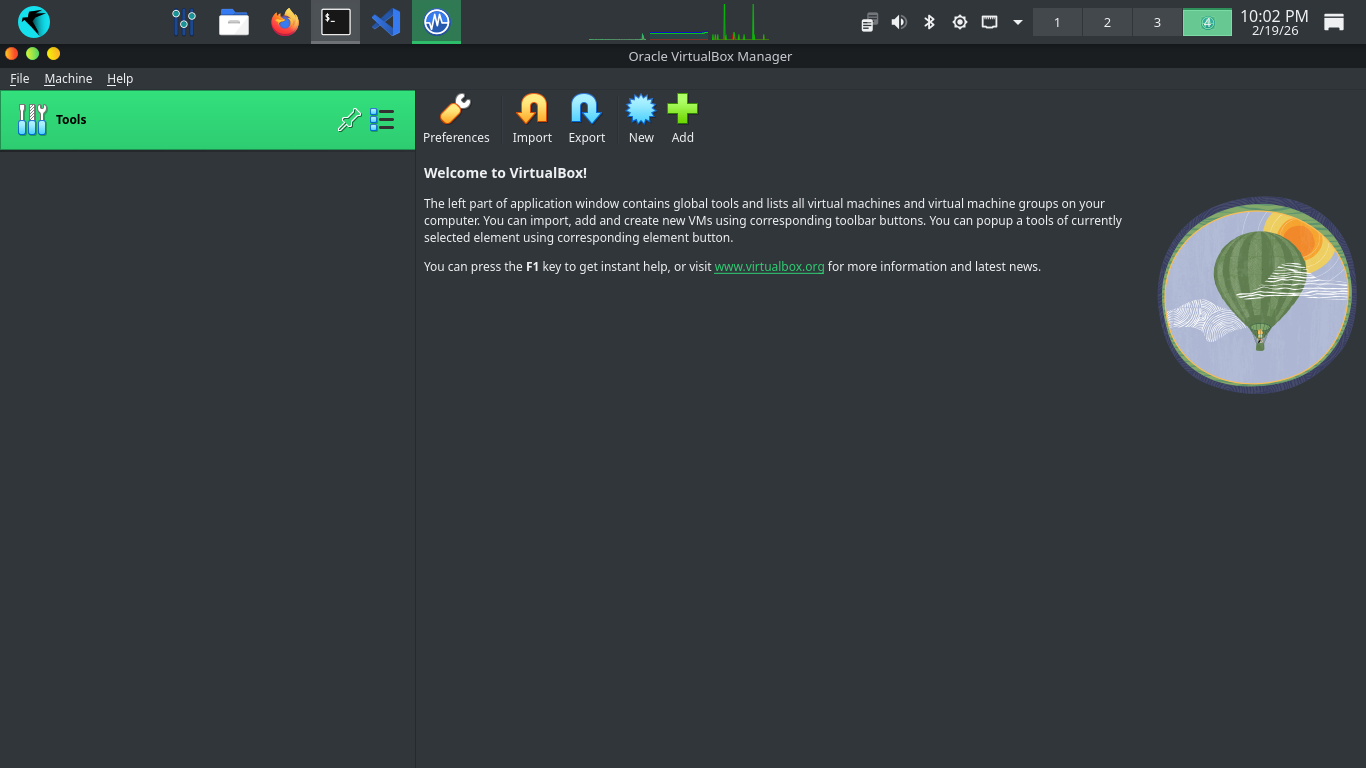The height and width of the screenshot is (768, 1366).
Task: Click the Bluetooth tray icon
Action: click(929, 22)
